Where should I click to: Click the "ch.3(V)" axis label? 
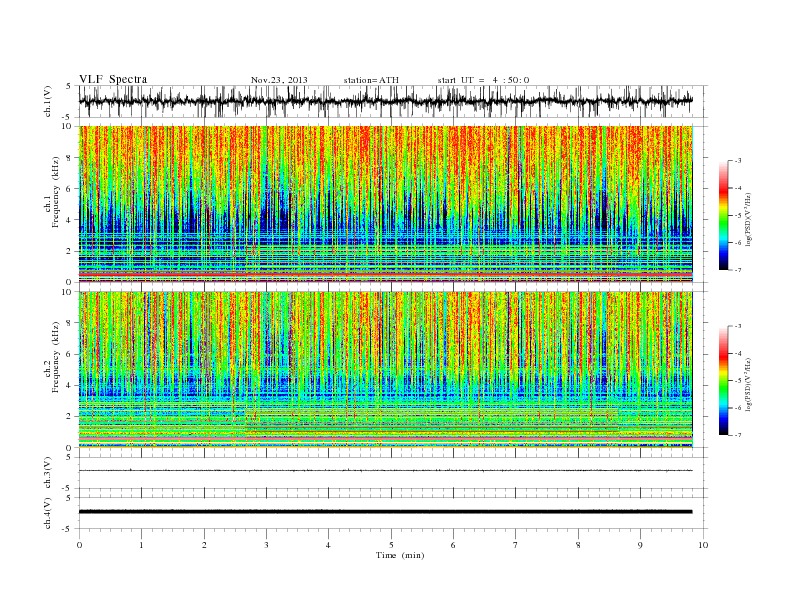click(x=47, y=473)
